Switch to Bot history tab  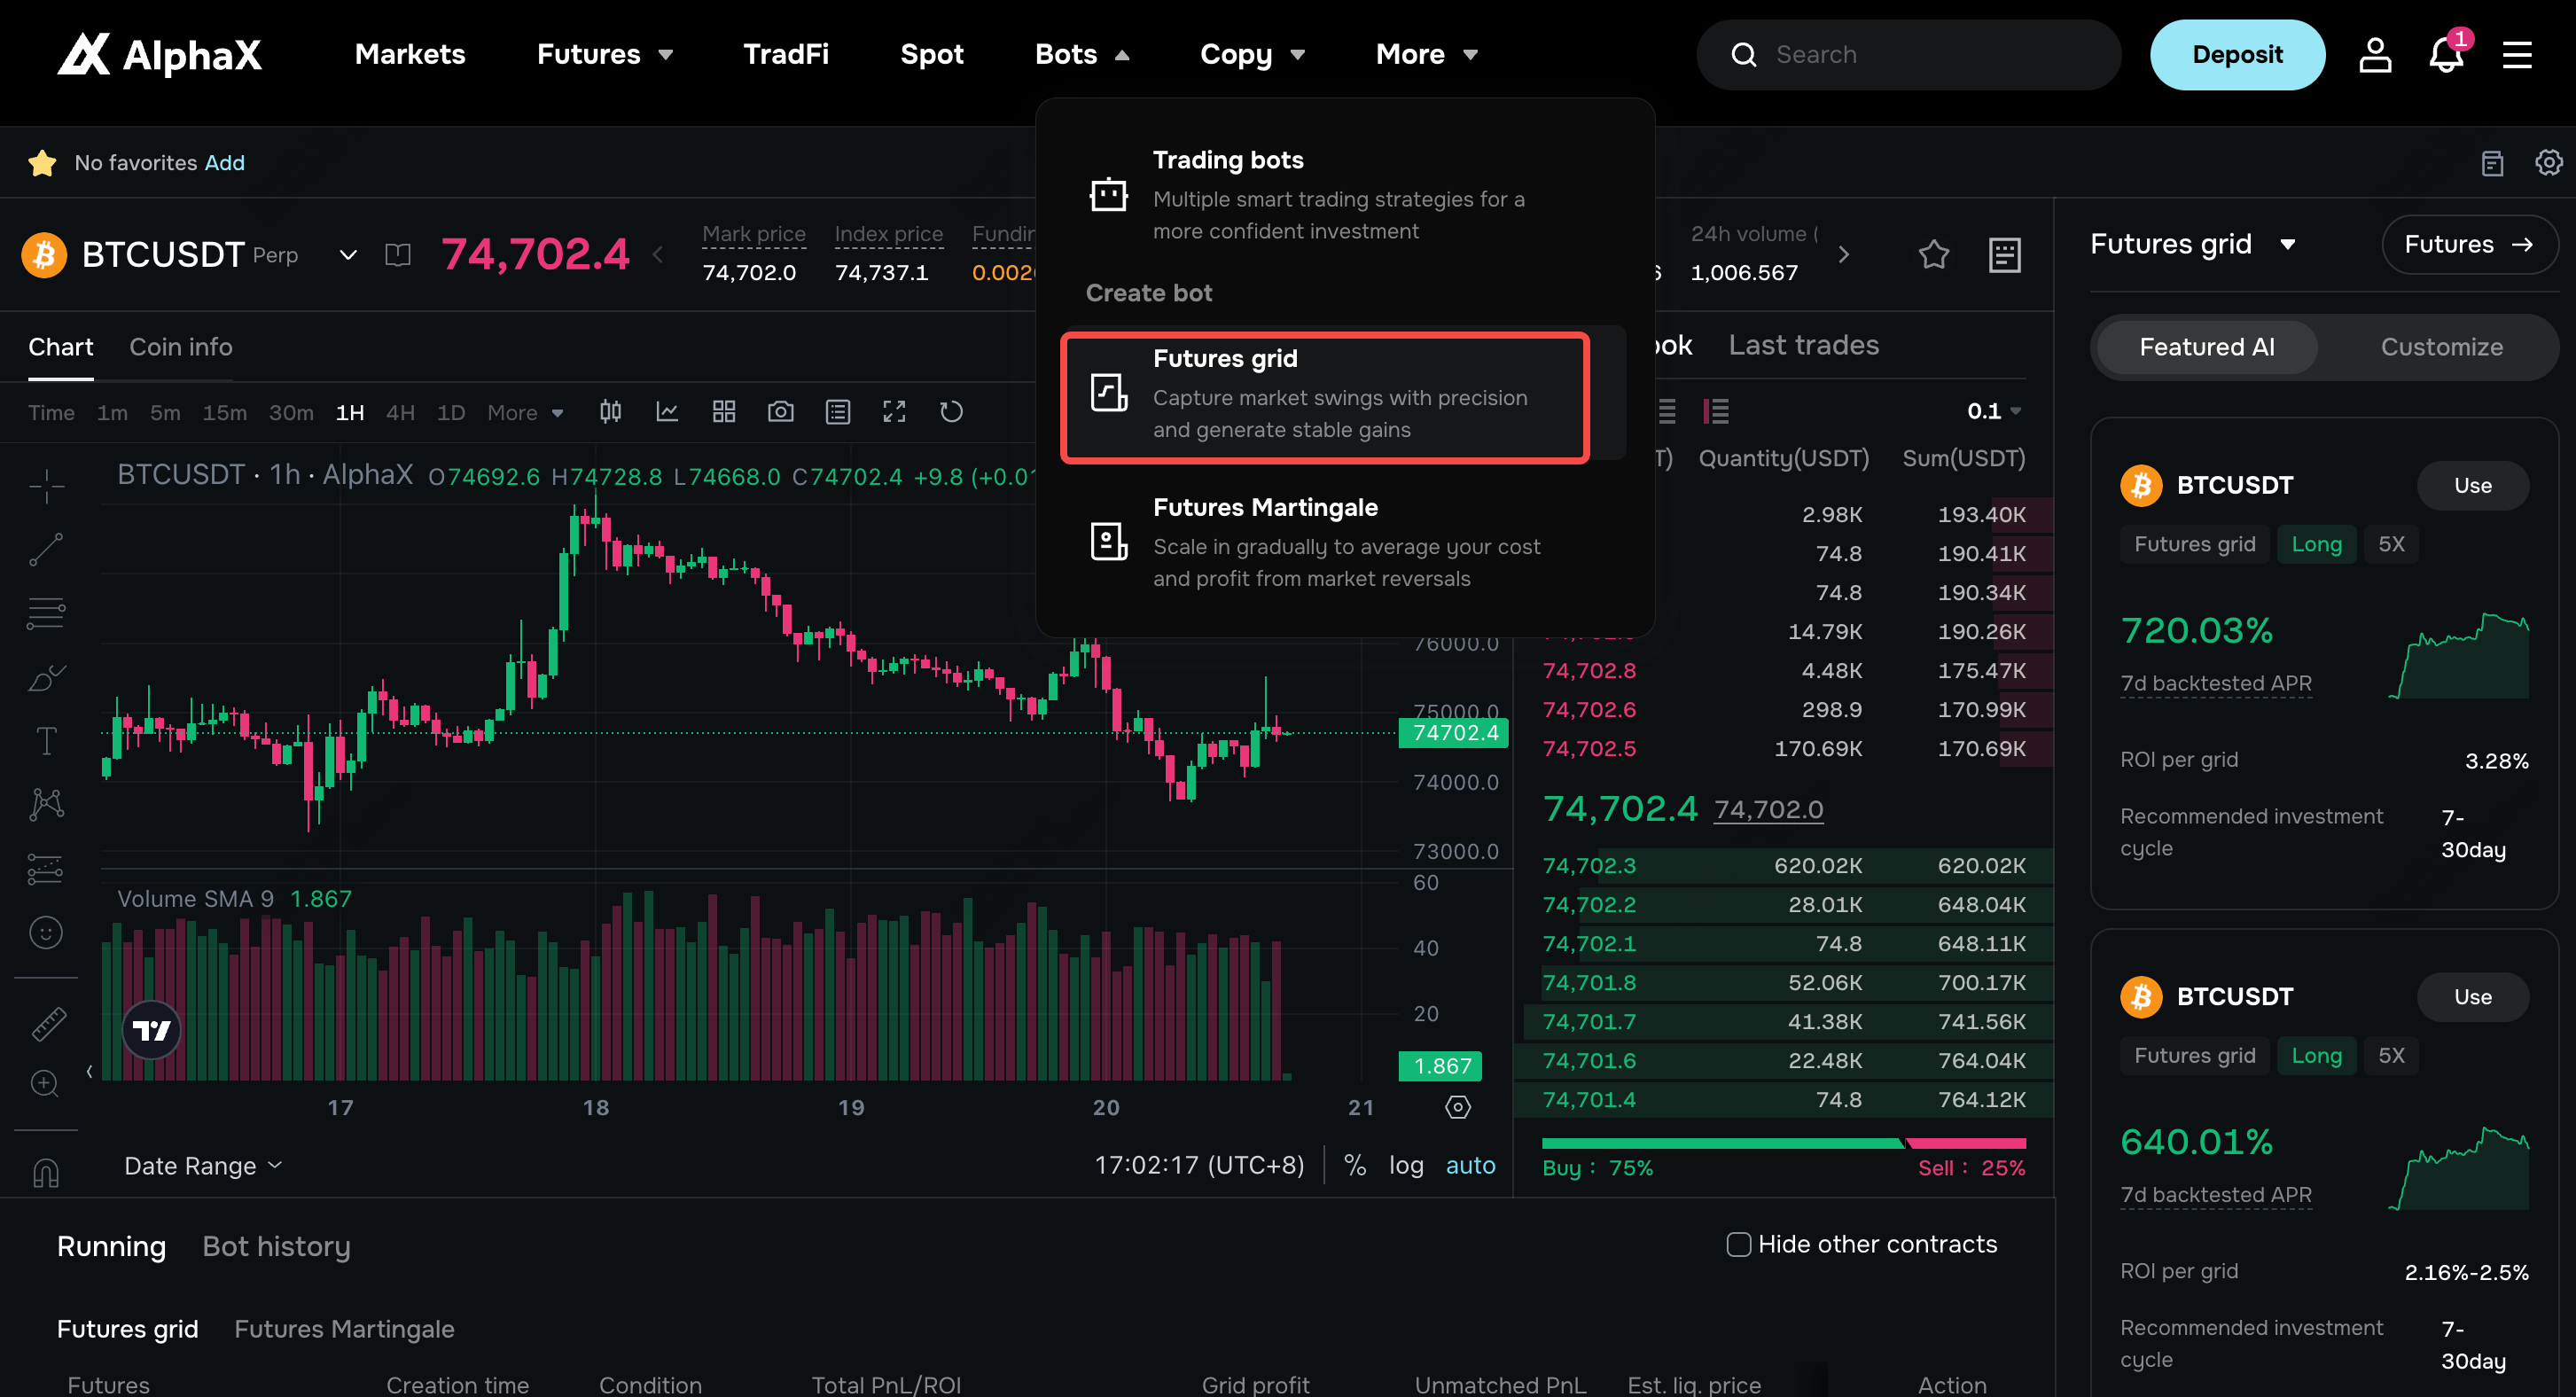pyautogui.click(x=276, y=1246)
